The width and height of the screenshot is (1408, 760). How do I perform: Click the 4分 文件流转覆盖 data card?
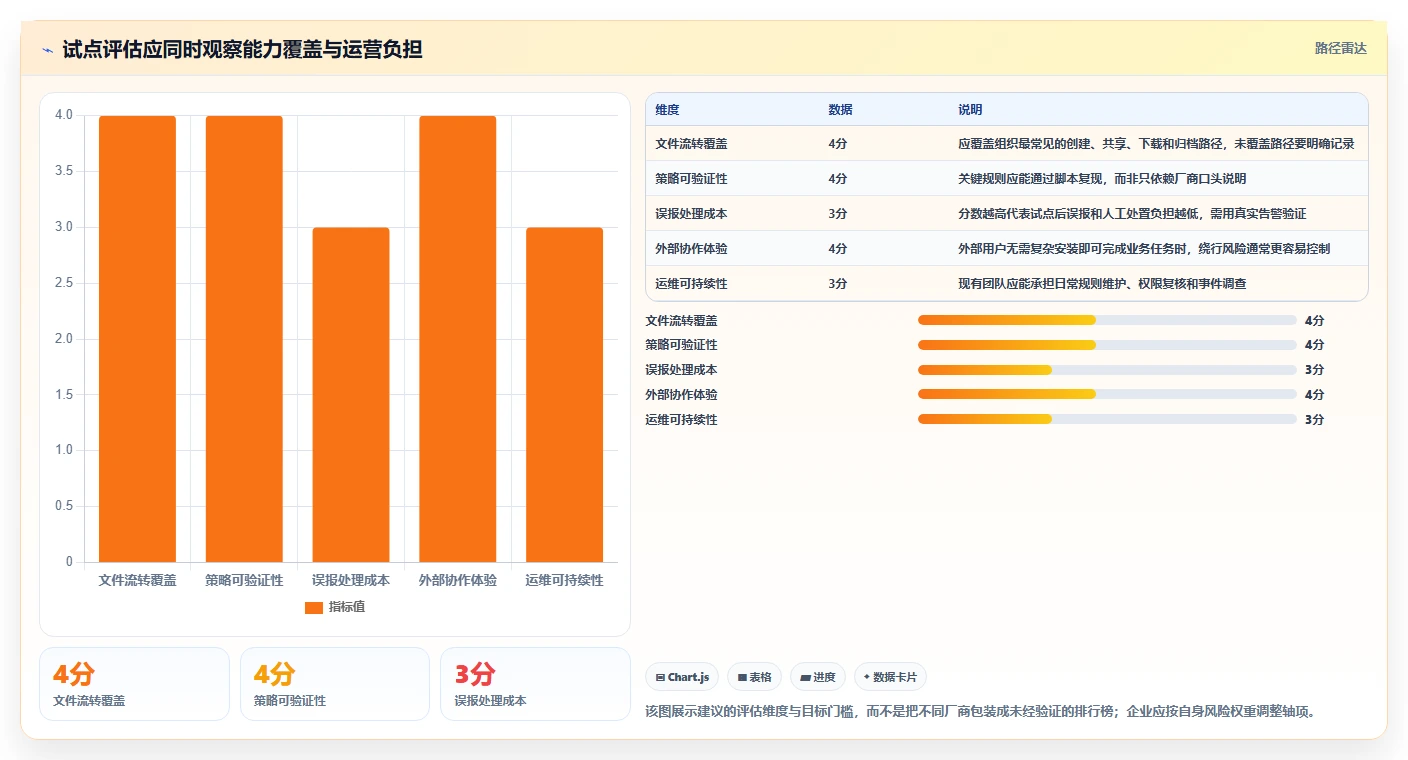point(134,684)
